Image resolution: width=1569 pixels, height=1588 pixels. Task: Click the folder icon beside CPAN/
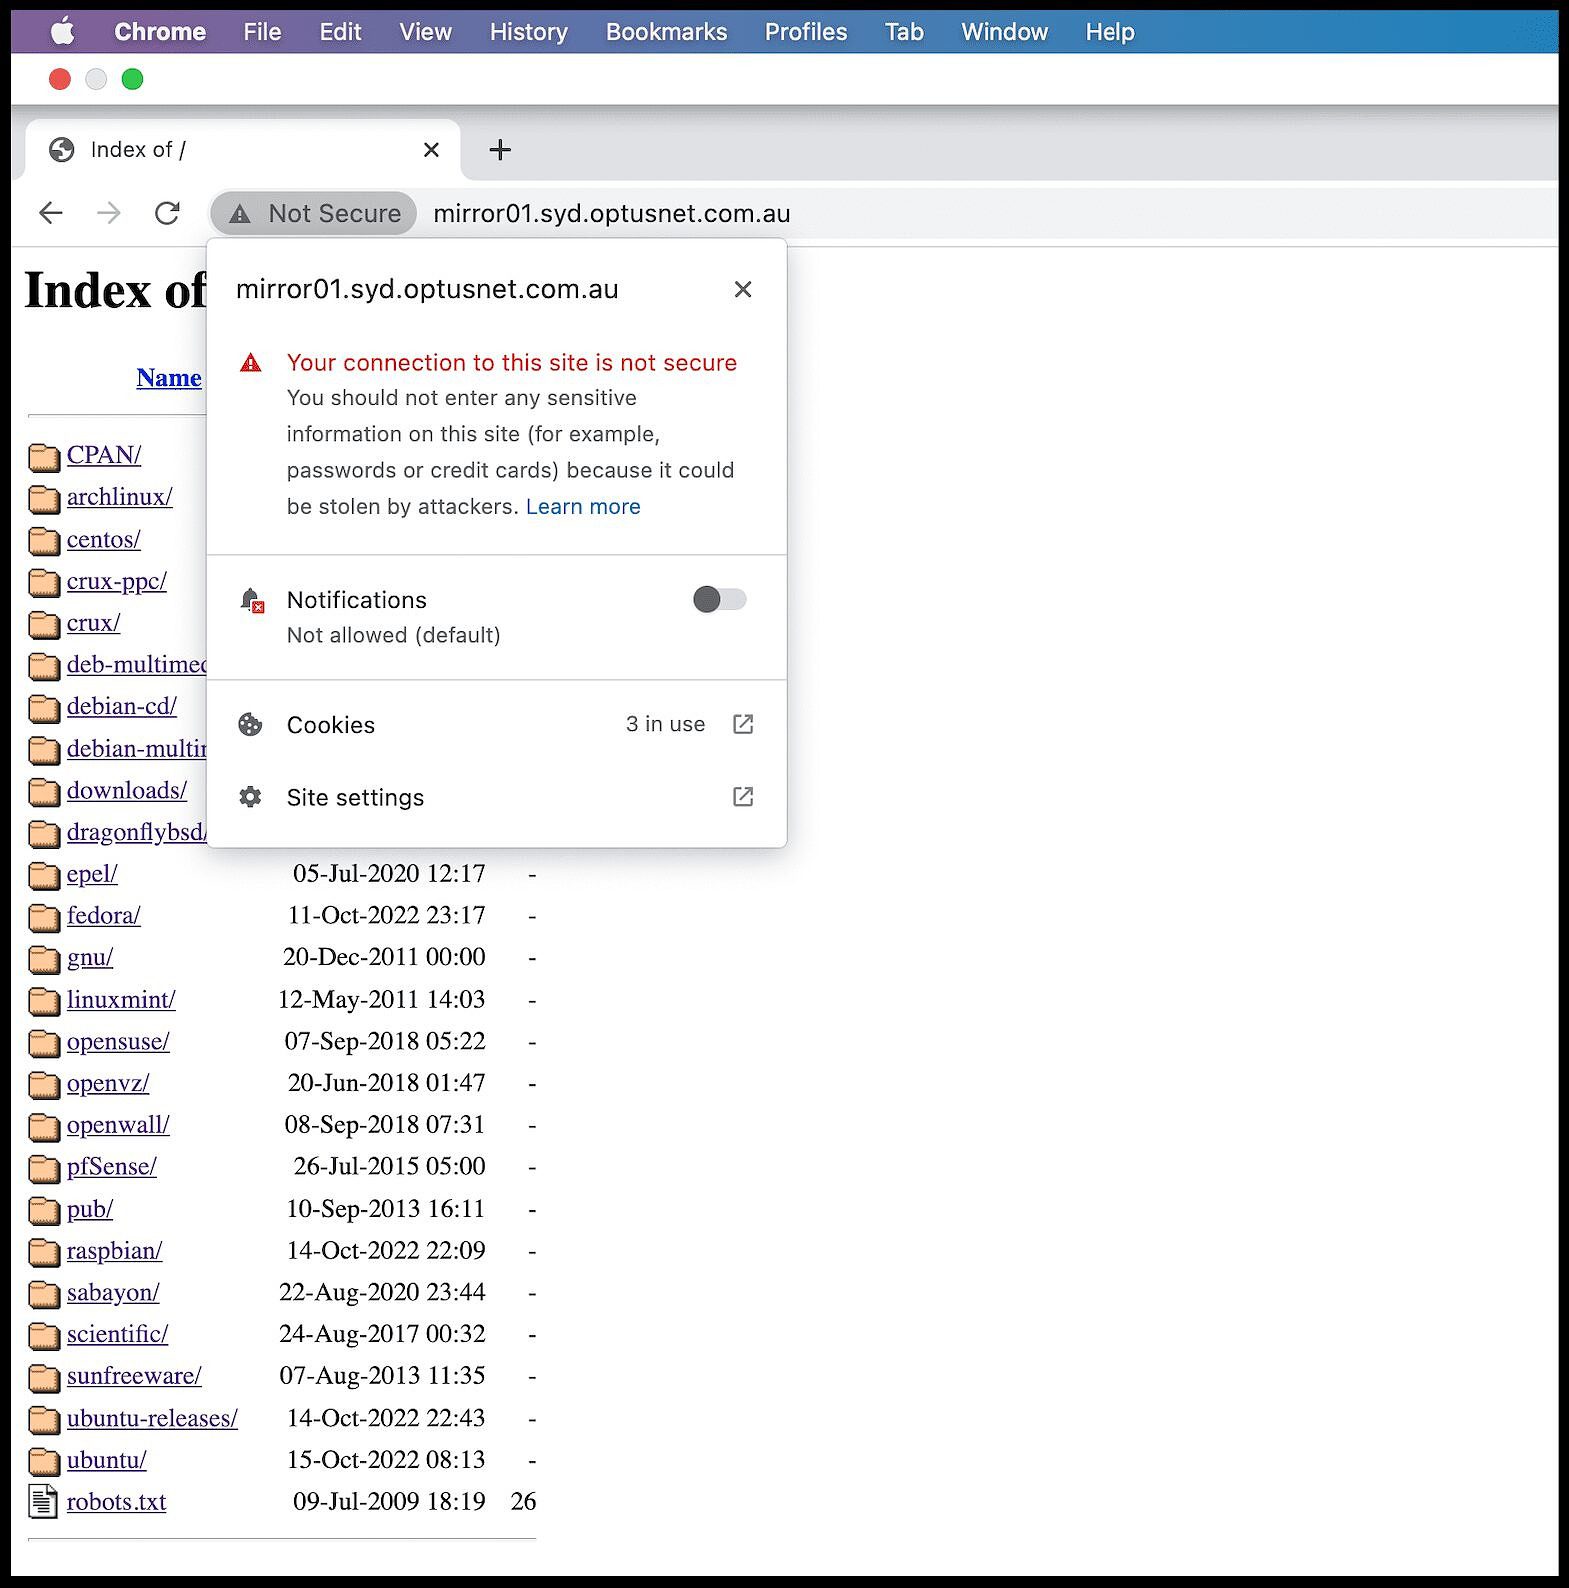click(44, 457)
